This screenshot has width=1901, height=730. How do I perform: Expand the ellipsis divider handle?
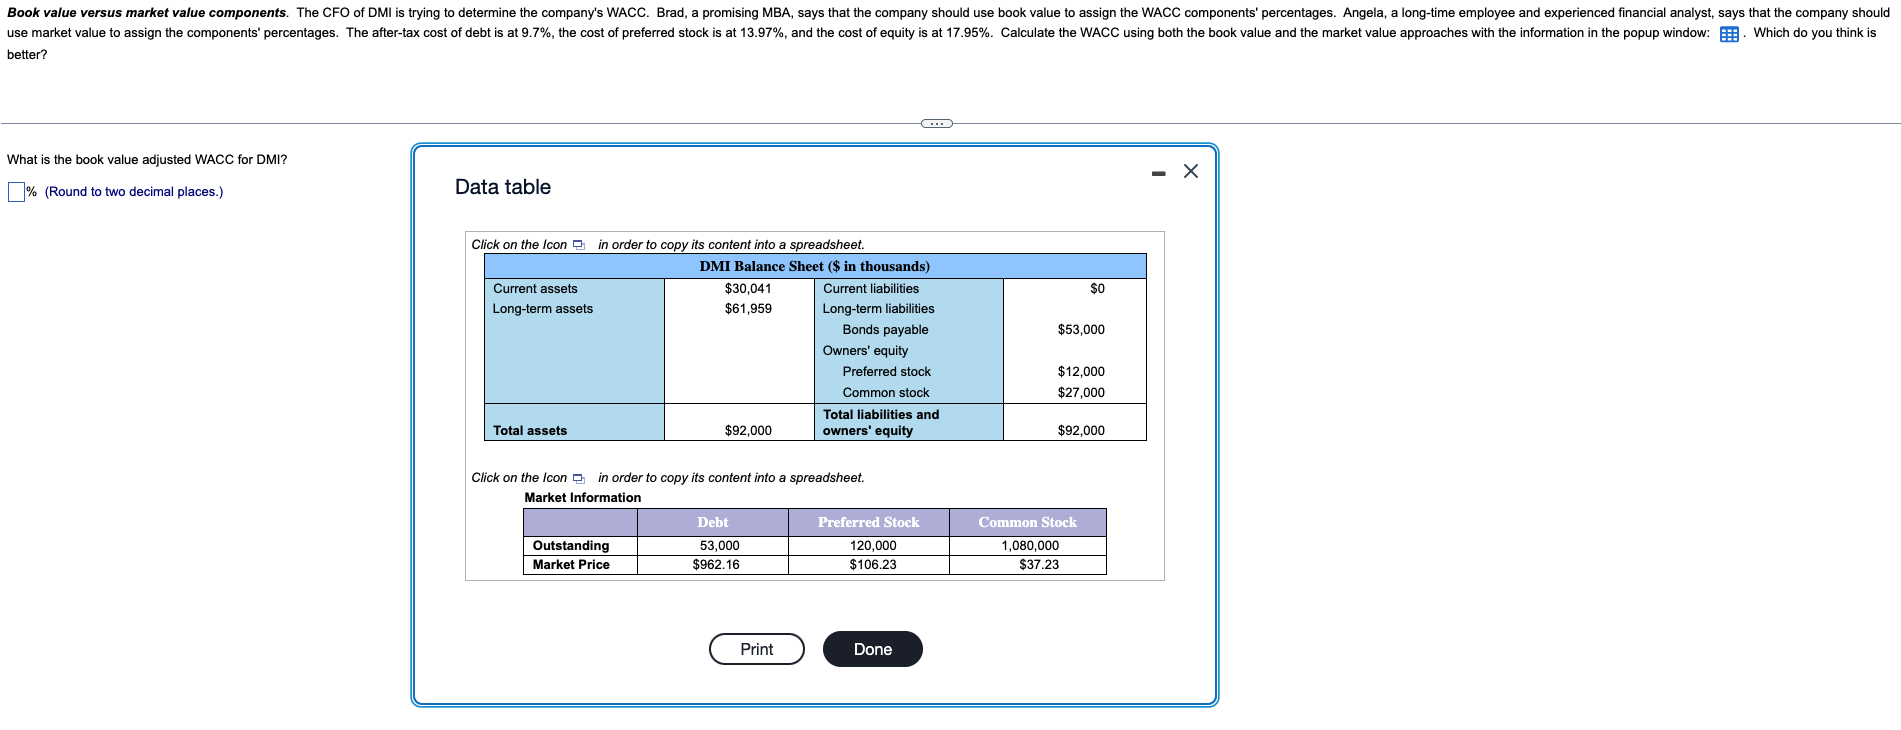(x=936, y=123)
